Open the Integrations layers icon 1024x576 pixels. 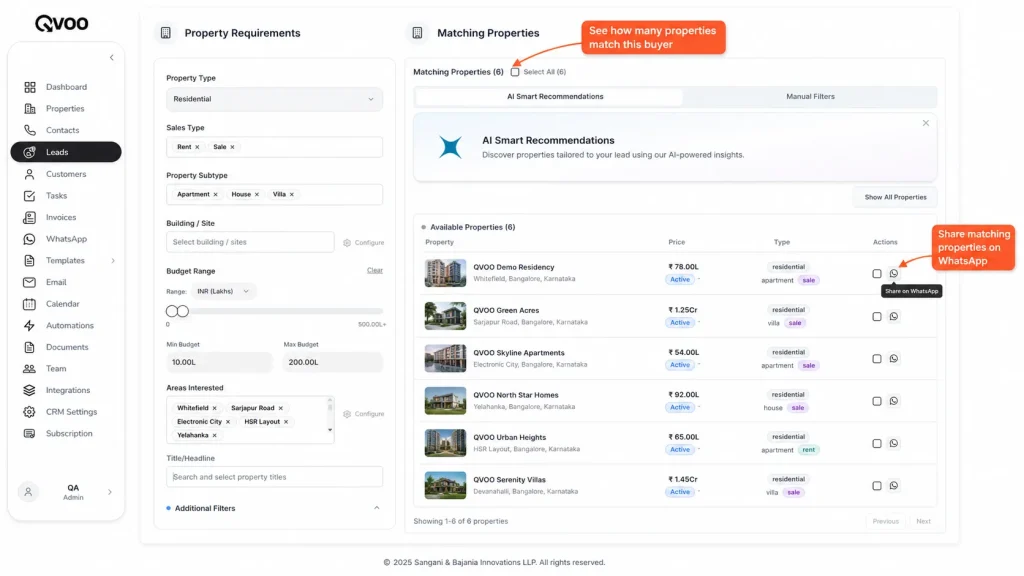(29, 390)
